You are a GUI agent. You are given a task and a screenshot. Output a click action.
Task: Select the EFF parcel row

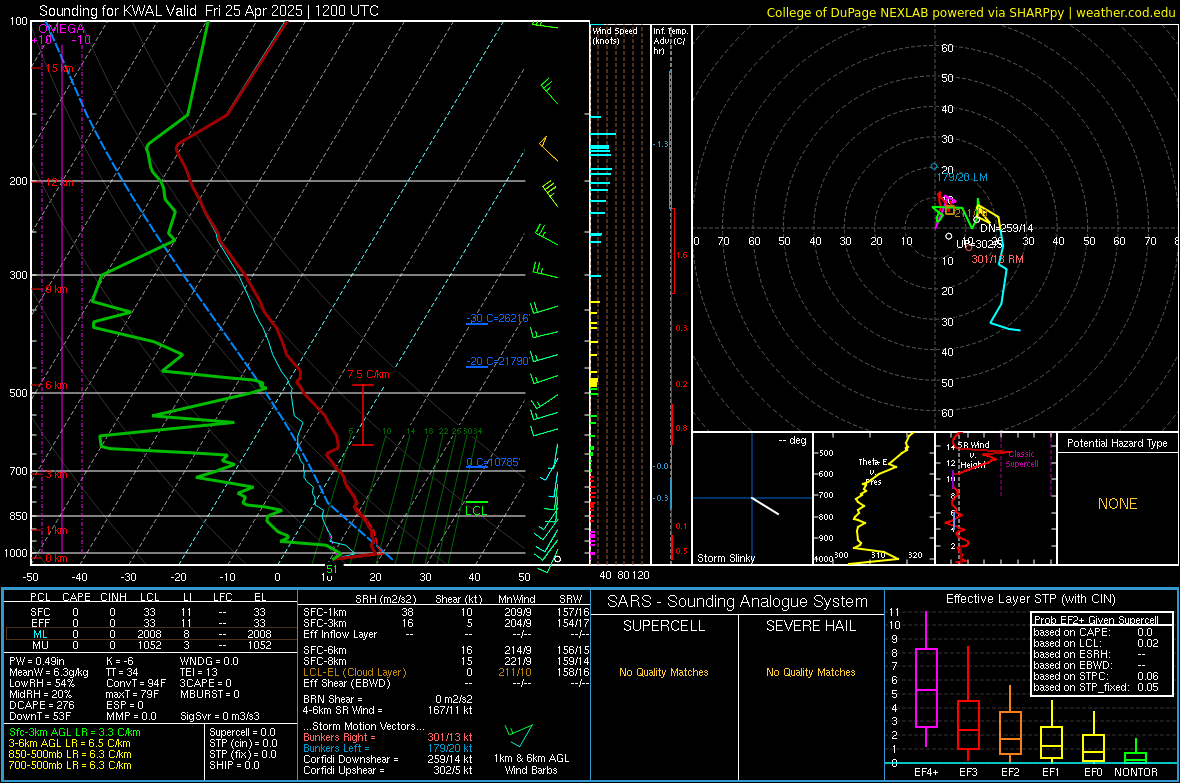coord(151,623)
